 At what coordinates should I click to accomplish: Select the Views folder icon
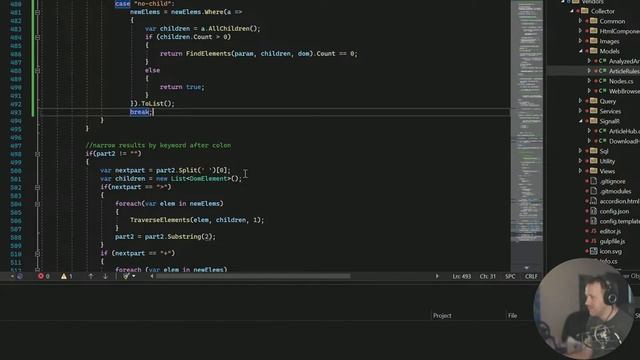coord(593,171)
